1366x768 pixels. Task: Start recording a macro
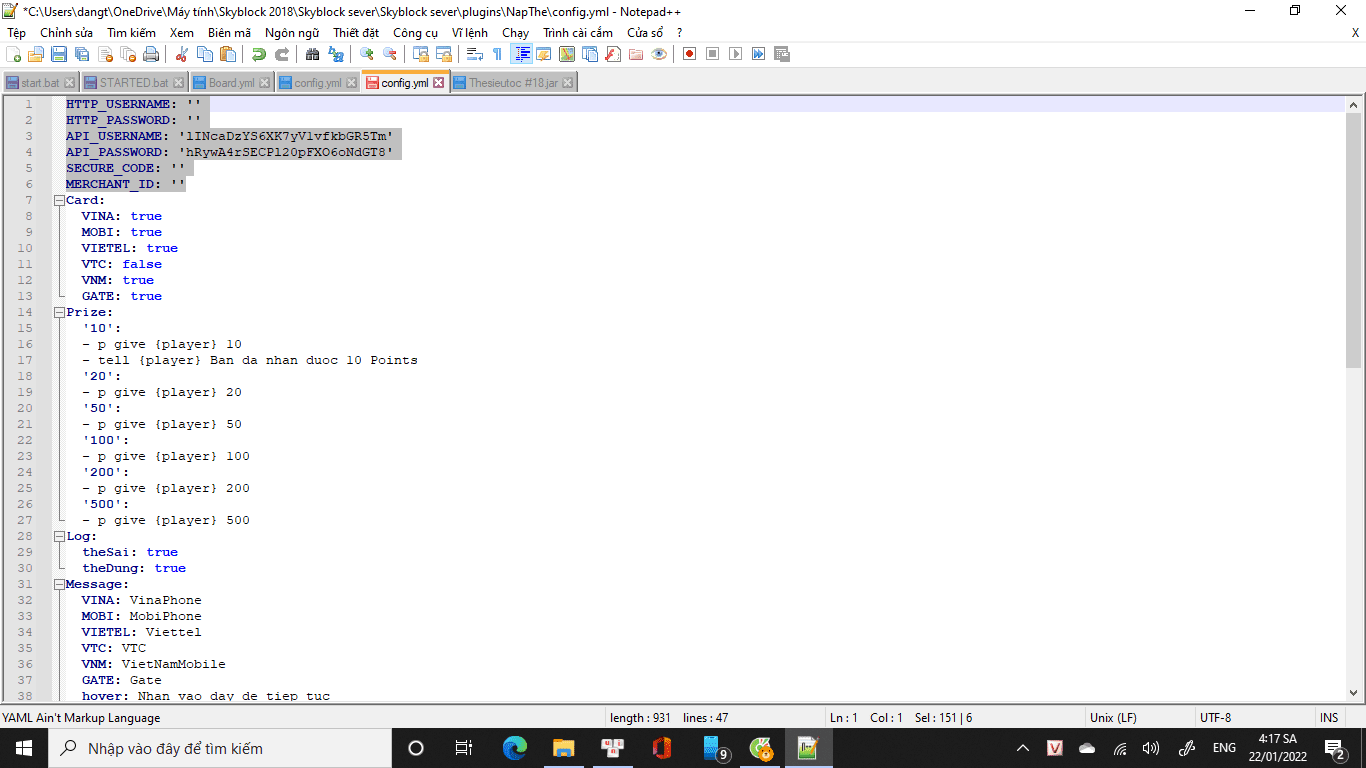tap(690, 54)
